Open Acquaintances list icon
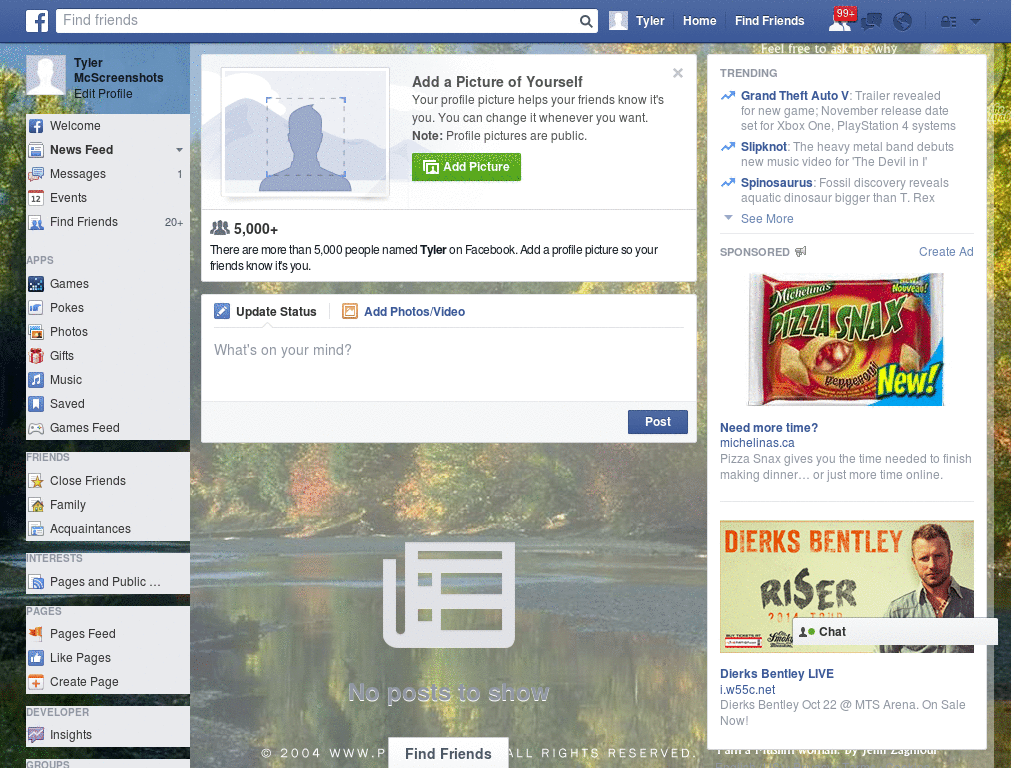The image size is (1024, 768). click(37, 529)
